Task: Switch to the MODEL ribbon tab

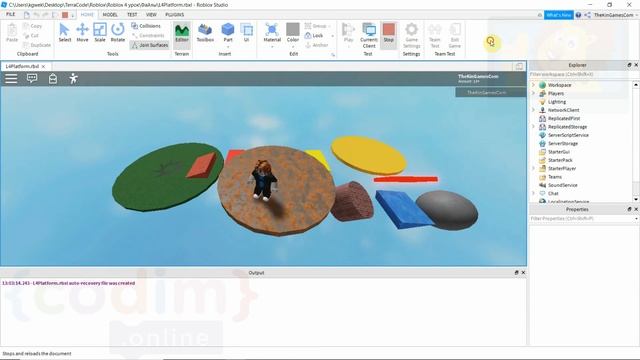Action: (x=110, y=15)
